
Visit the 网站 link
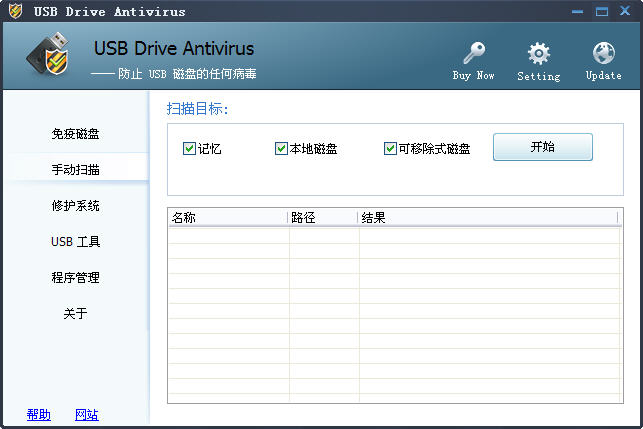click(x=87, y=415)
